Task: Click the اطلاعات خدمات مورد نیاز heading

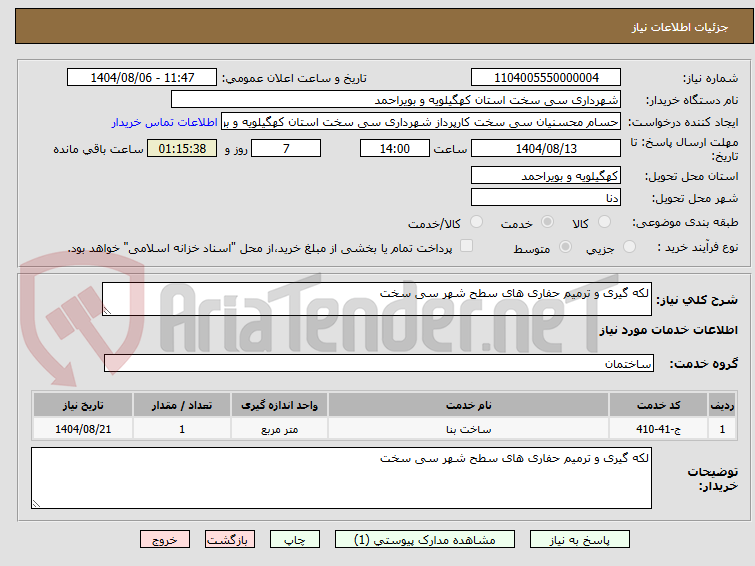Action: click(668, 330)
